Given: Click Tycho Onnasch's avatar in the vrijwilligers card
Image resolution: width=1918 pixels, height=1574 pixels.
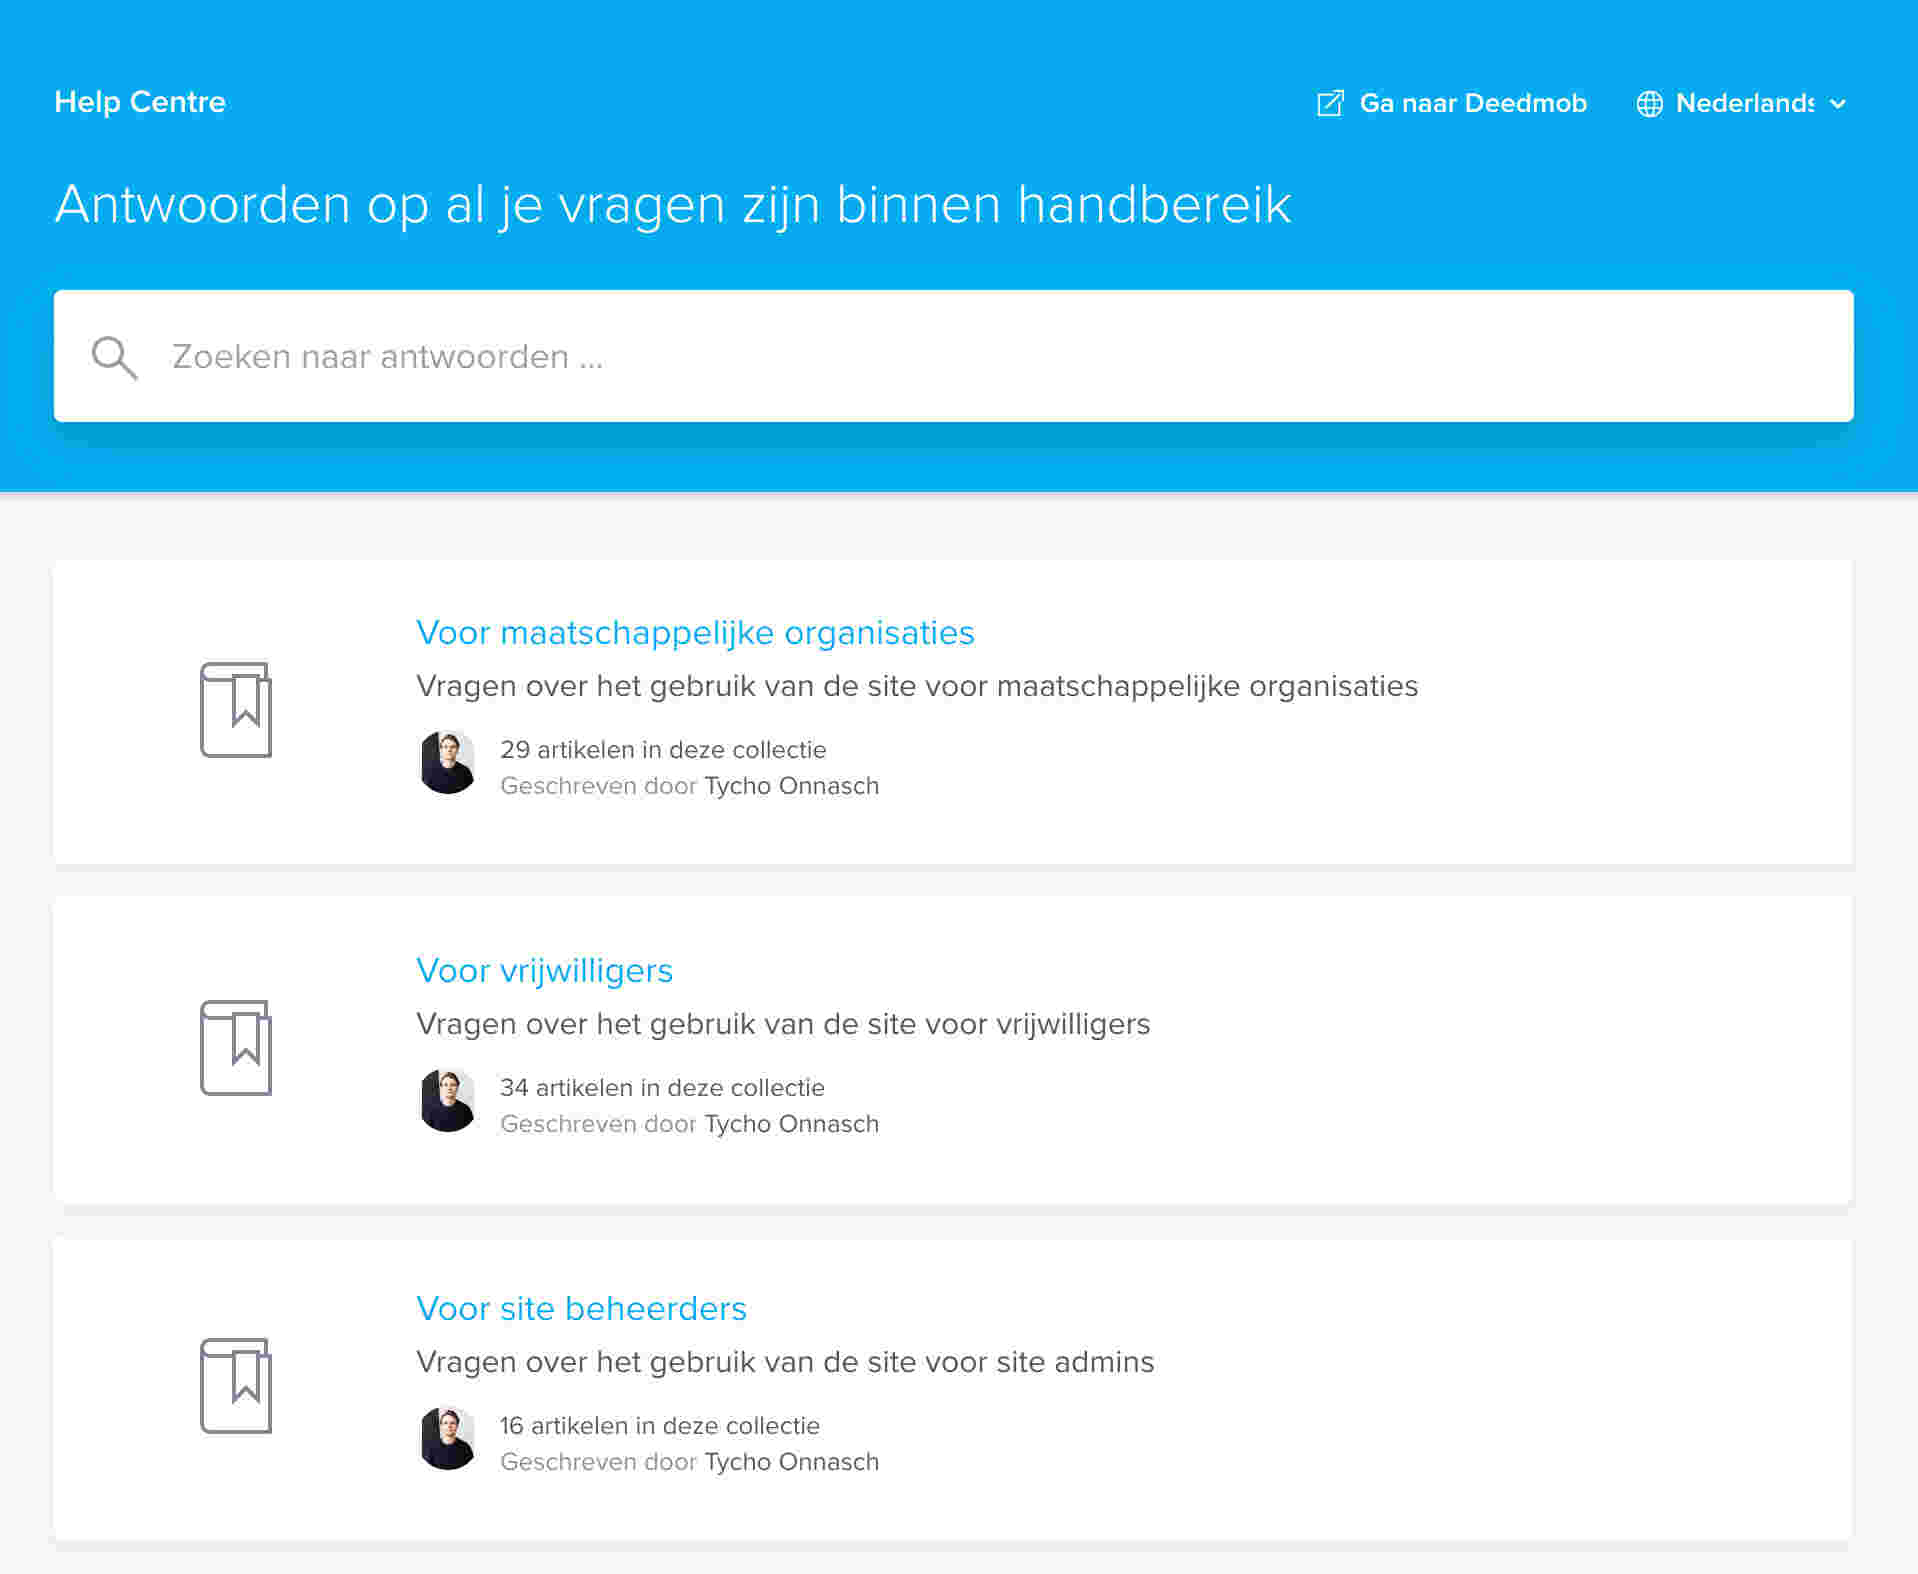Looking at the screenshot, I should pyautogui.click(x=448, y=1100).
